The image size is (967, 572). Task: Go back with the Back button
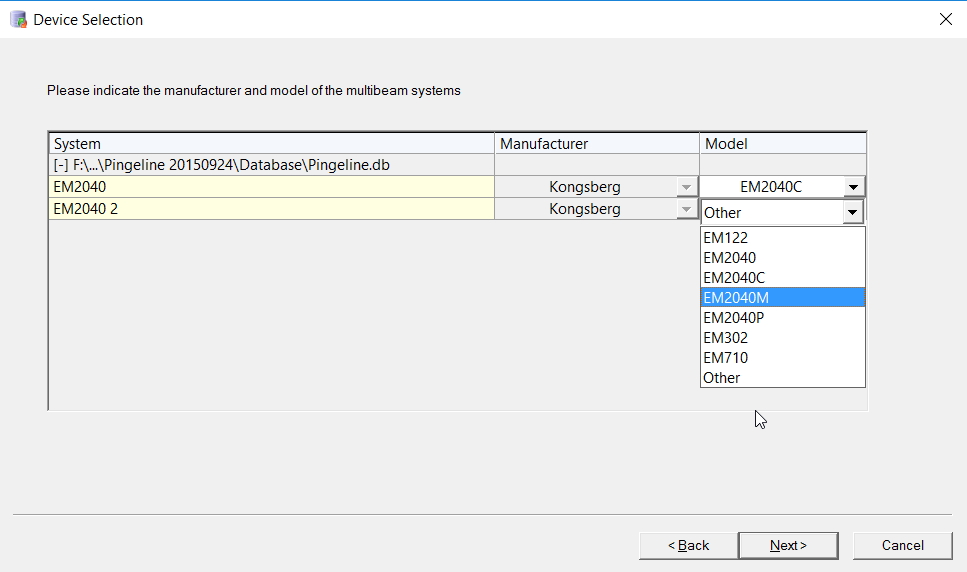[689, 545]
